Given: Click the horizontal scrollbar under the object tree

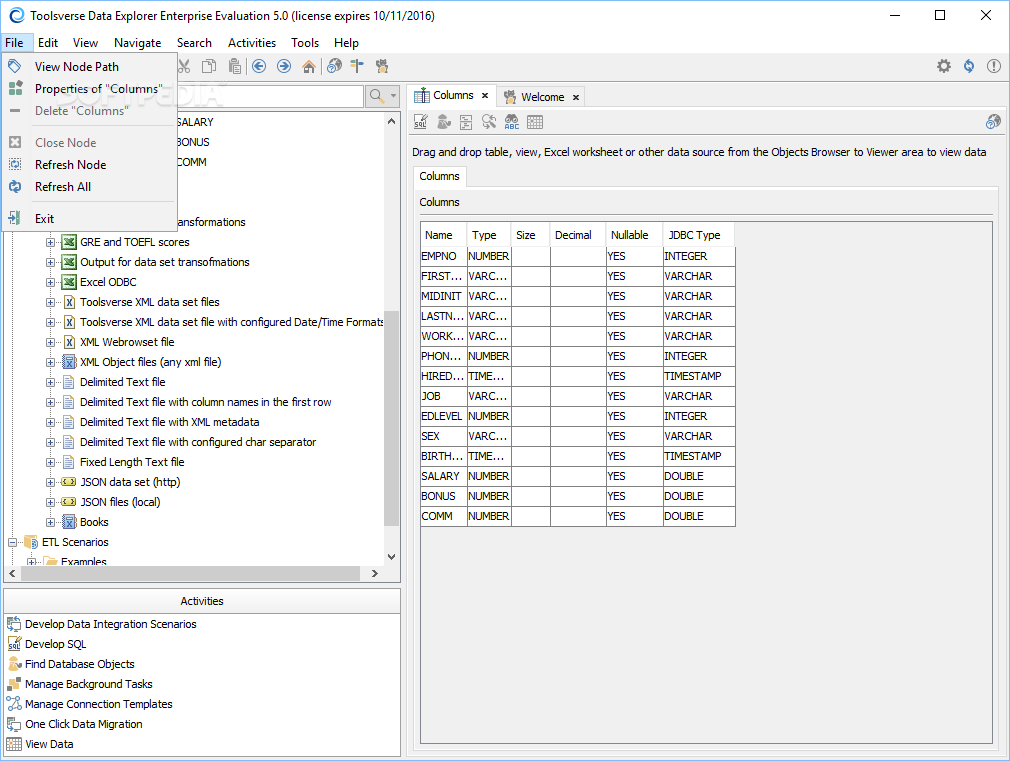Looking at the screenshot, I should [x=191, y=573].
